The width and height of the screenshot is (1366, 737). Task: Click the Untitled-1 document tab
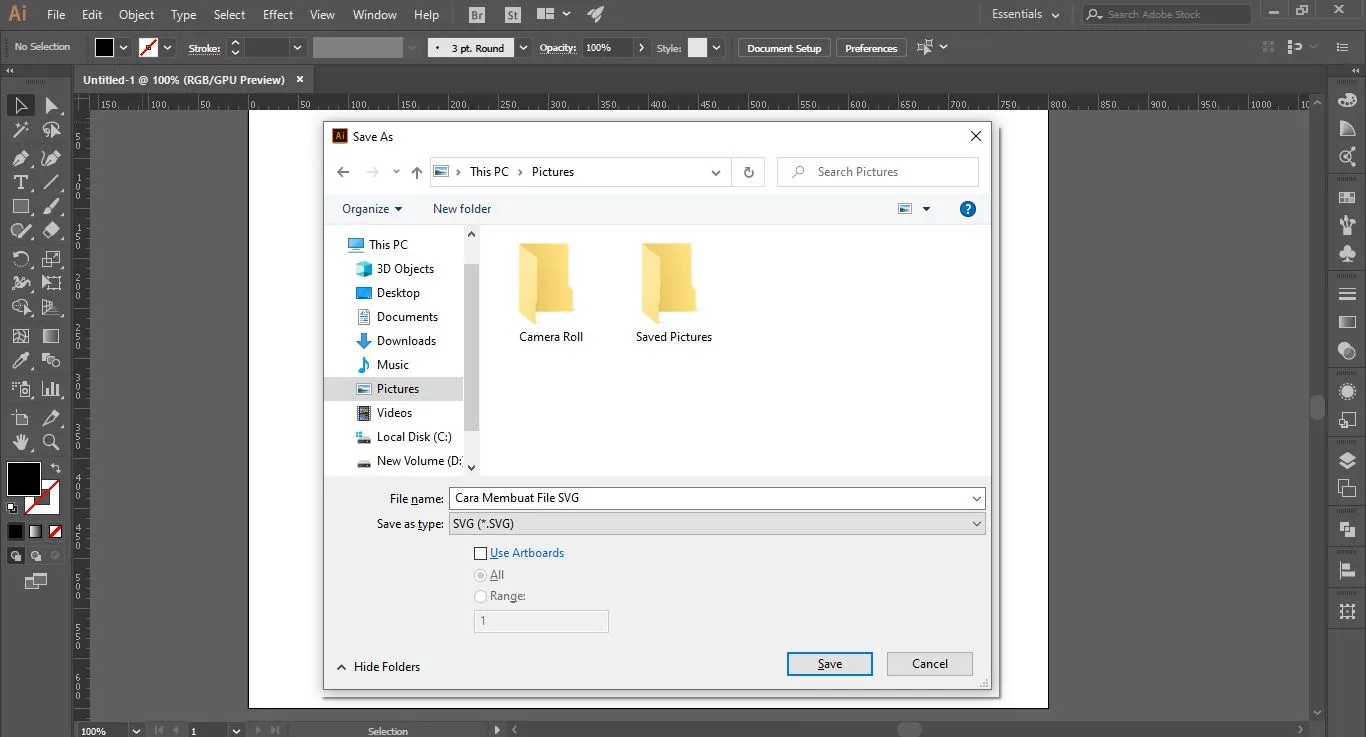coord(185,79)
